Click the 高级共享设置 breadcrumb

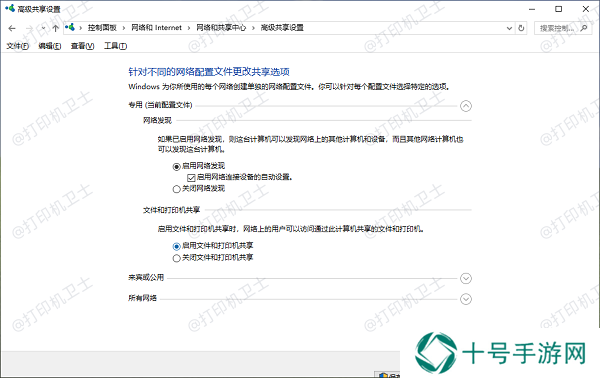pos(282,28)
